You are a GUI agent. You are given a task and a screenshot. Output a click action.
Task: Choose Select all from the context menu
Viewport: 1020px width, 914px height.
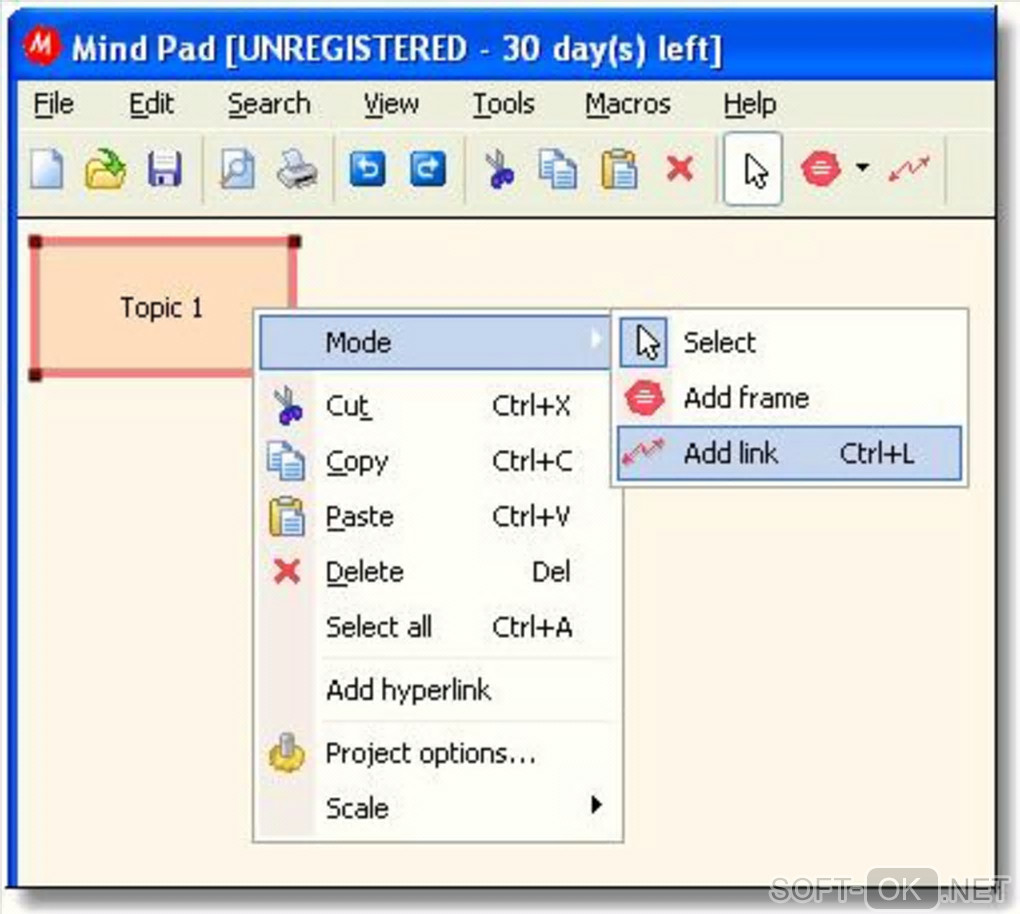click(435, 627)
